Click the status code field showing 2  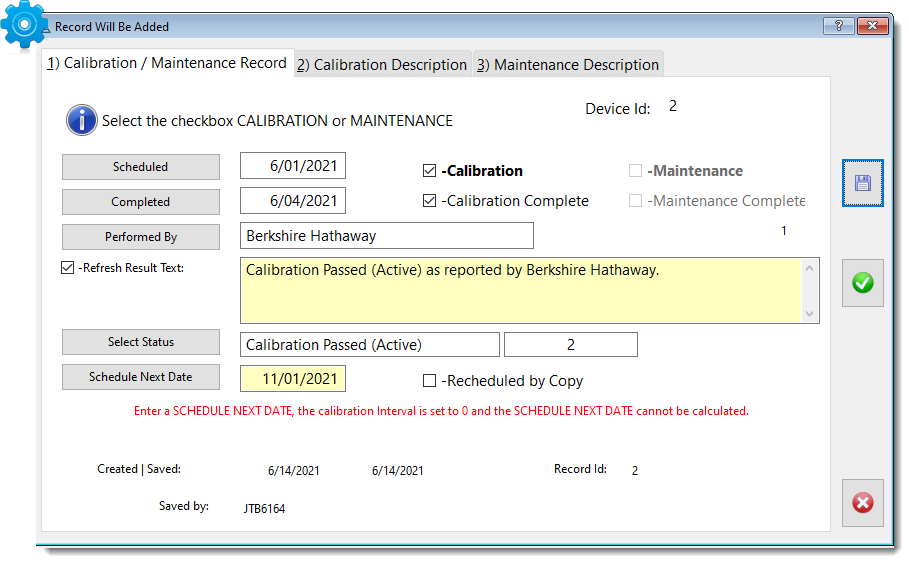(571, 344)
